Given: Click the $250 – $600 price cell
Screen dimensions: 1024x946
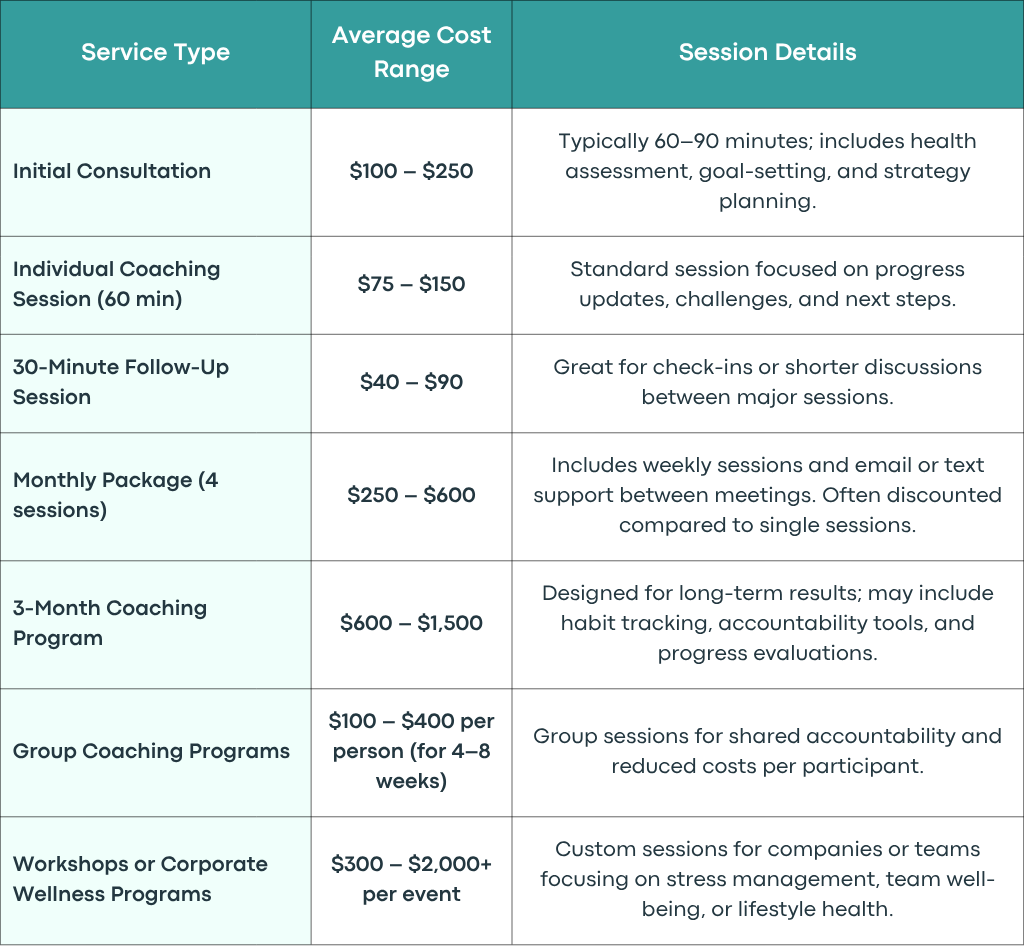Looking at the screenshot, I should pos(411,495).
